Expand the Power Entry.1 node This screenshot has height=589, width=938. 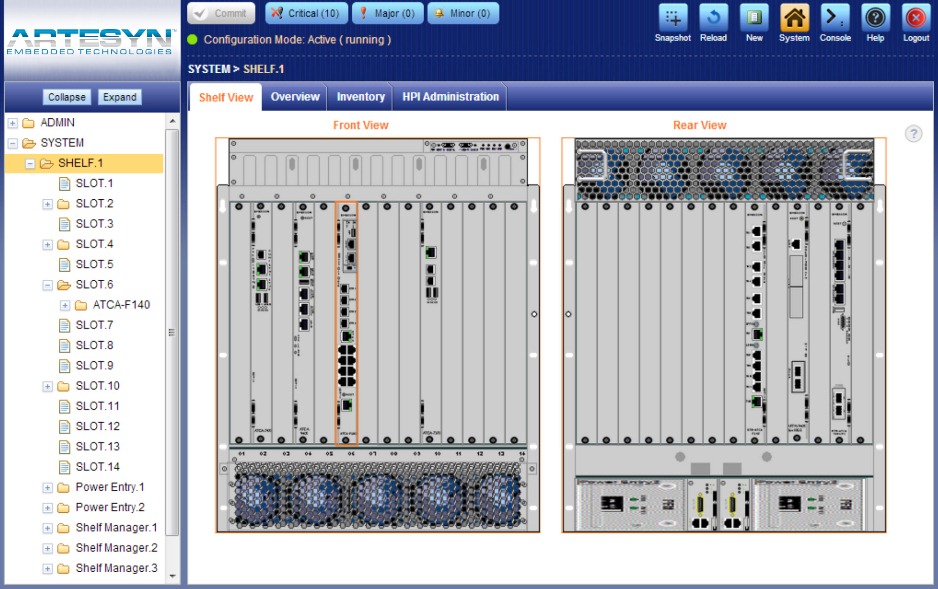click(x=48, y=488)
